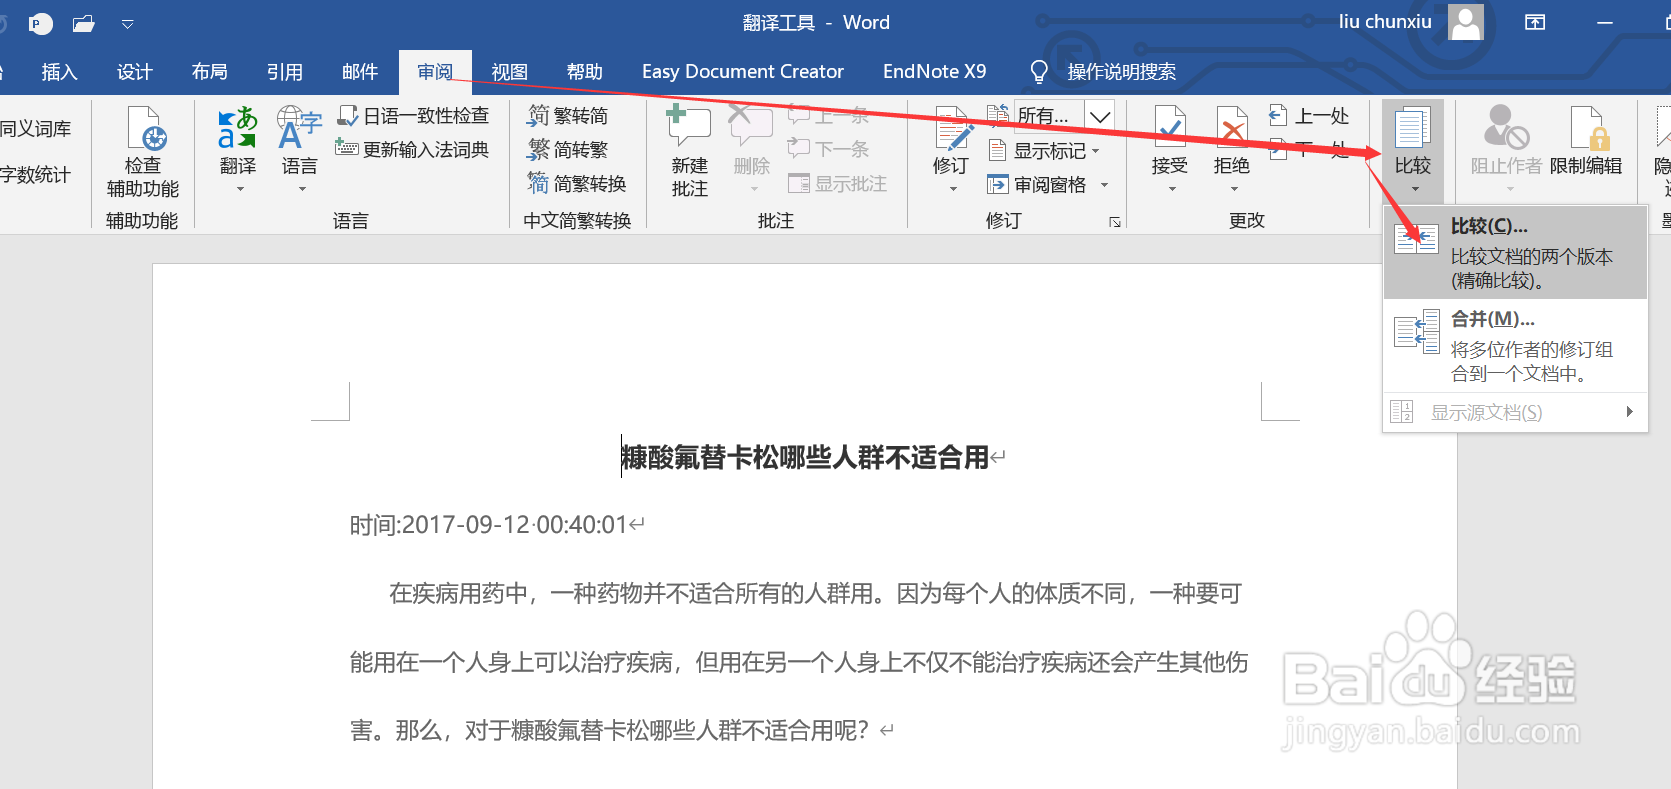Screen dimensions: 1671x789
Task: Switch to the References tab
Action: 284,72
